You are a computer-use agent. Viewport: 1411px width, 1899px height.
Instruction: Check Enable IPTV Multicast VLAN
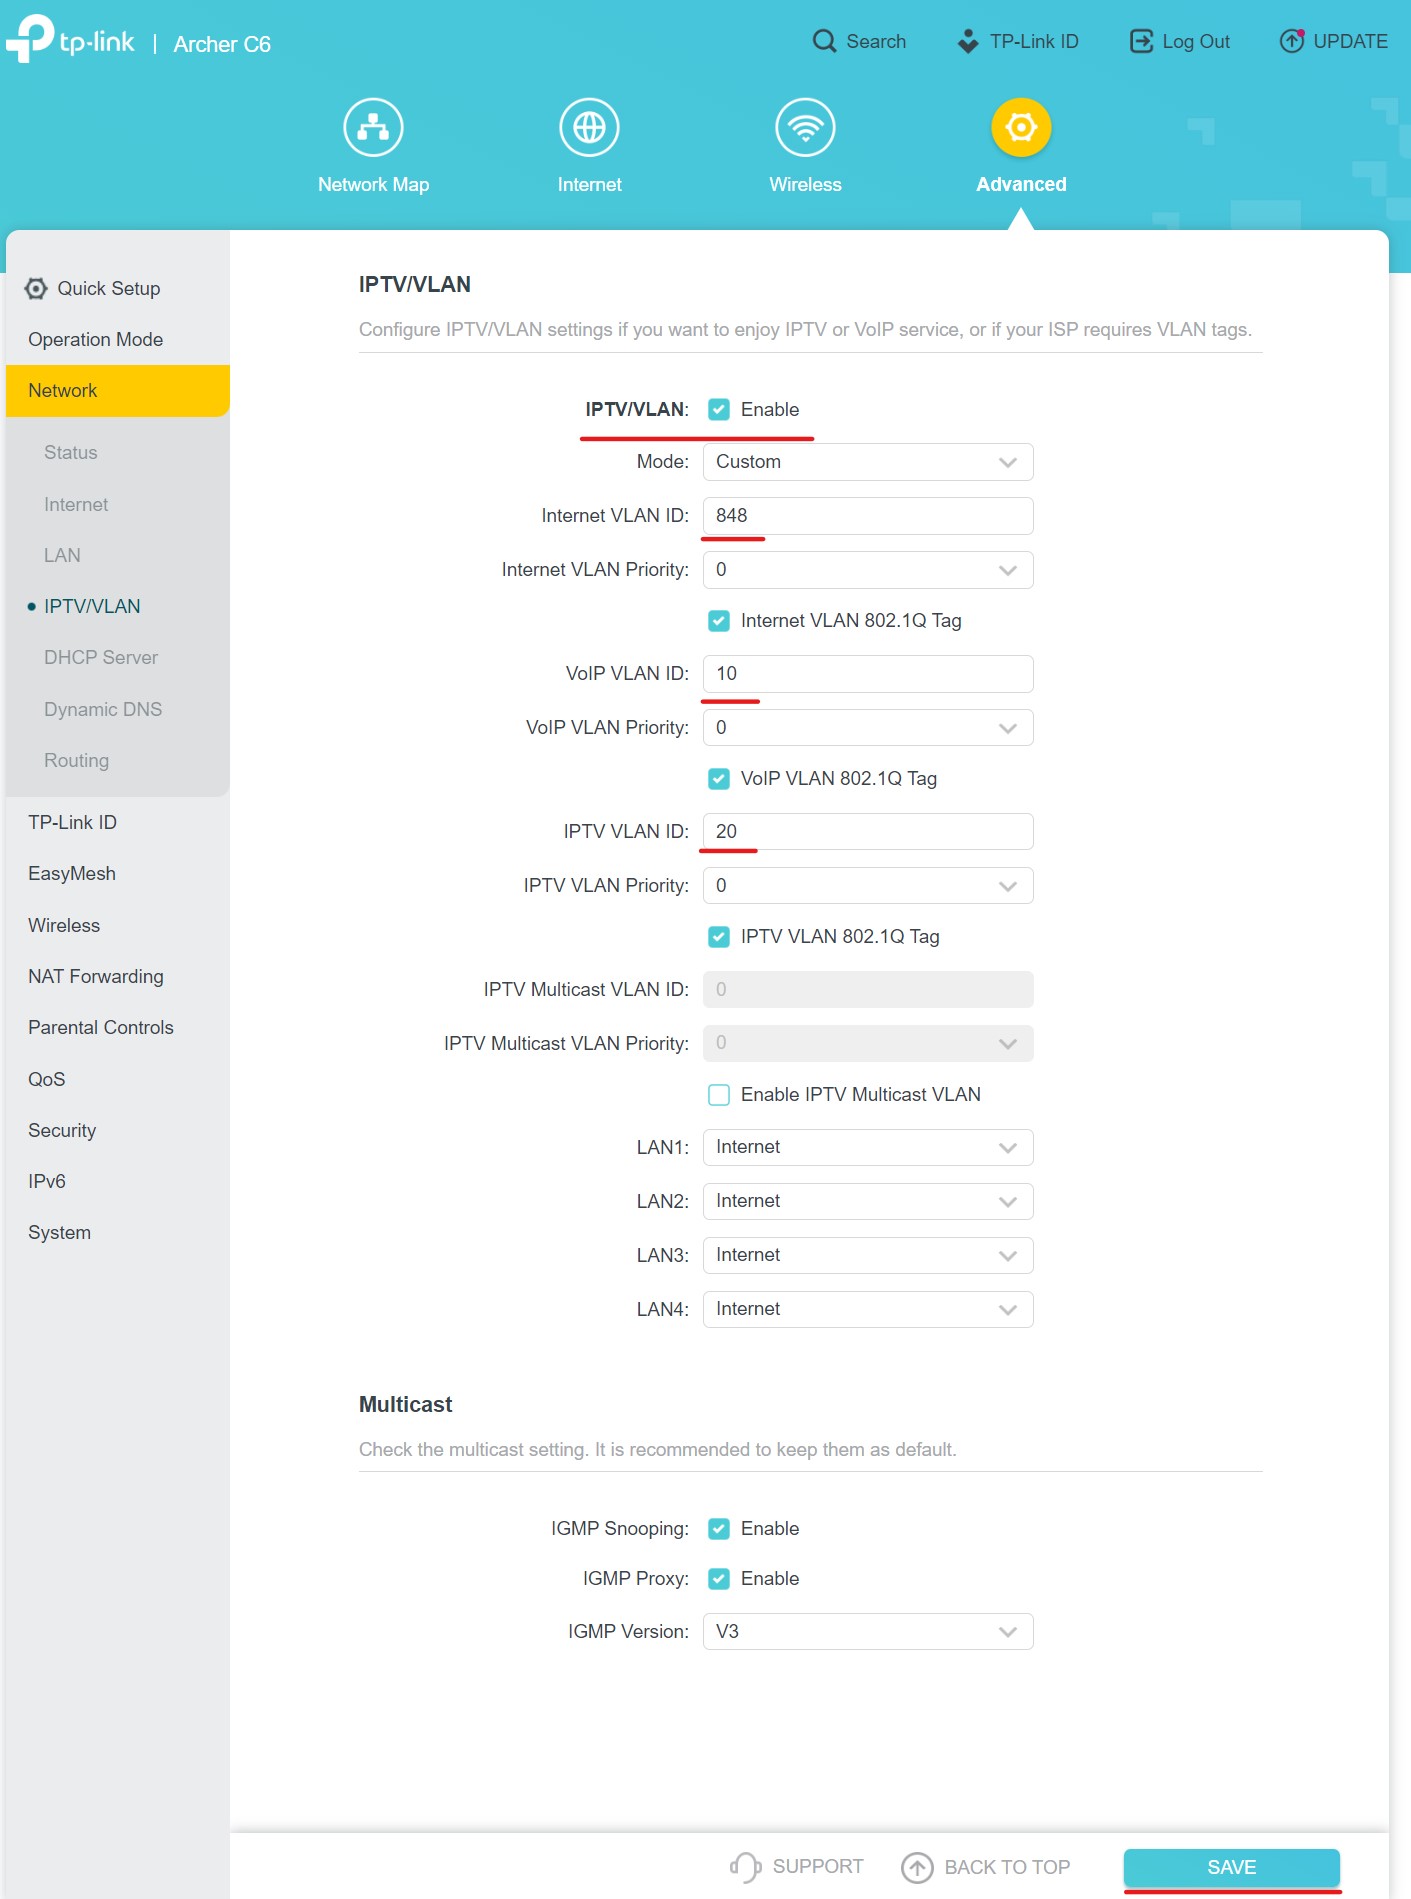(x=719, y=1095)
